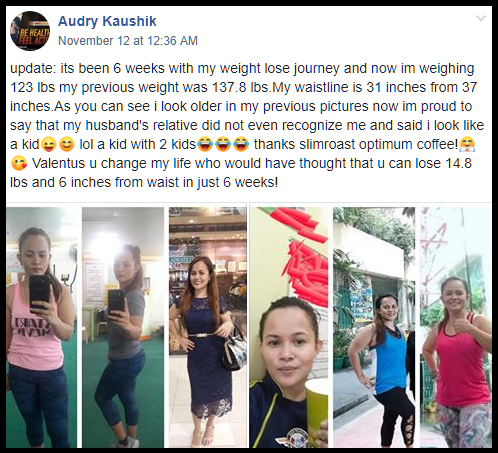Click the middle laughing-tears emoji
This screenshot has width=498, height=453.
(x=223, y=145)
